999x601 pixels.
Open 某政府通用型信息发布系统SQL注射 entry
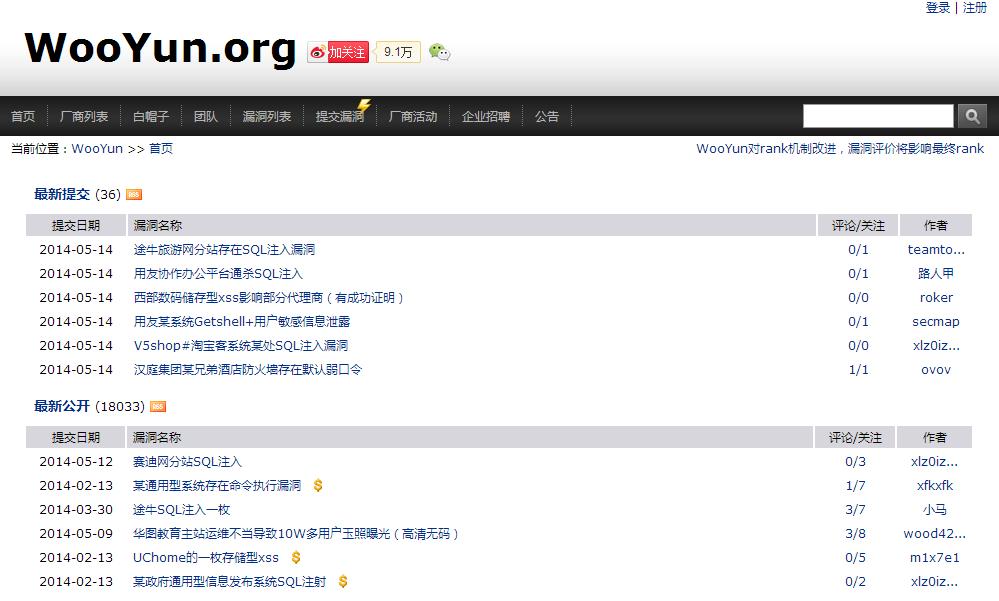point(229,581)
